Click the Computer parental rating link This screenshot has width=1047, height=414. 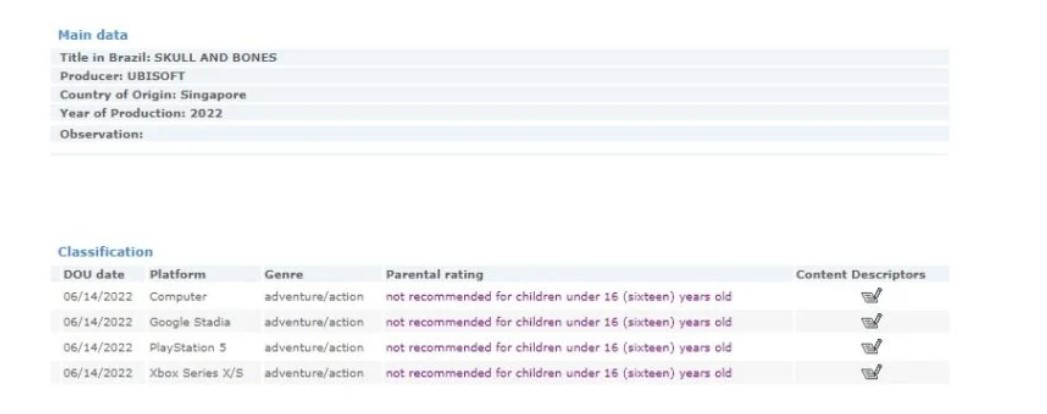pyautogui.click(x=558, y=297)
